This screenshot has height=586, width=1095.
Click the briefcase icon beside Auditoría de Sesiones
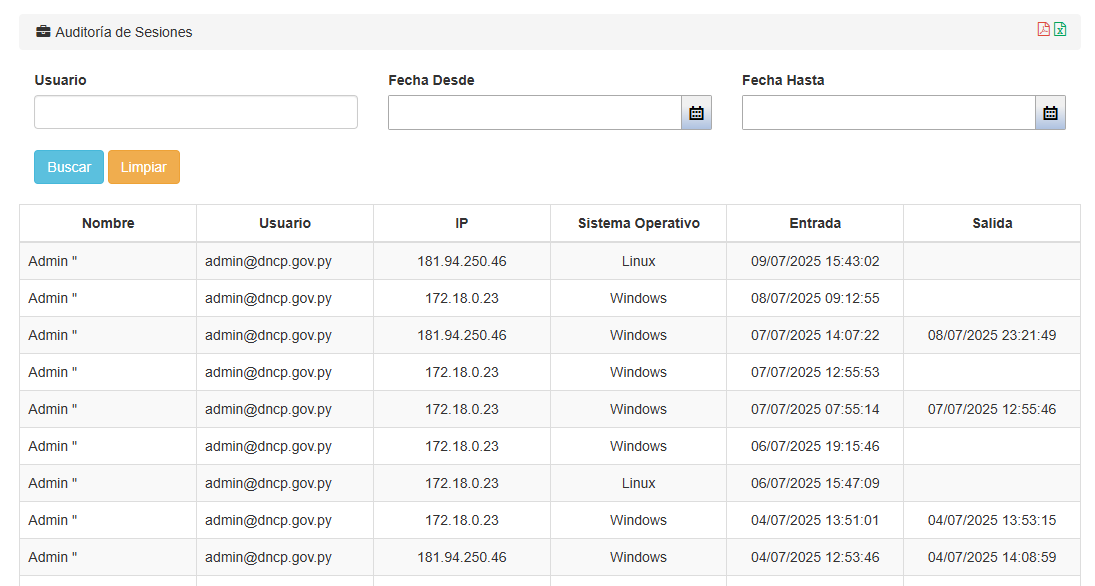(x=43, y=32)
